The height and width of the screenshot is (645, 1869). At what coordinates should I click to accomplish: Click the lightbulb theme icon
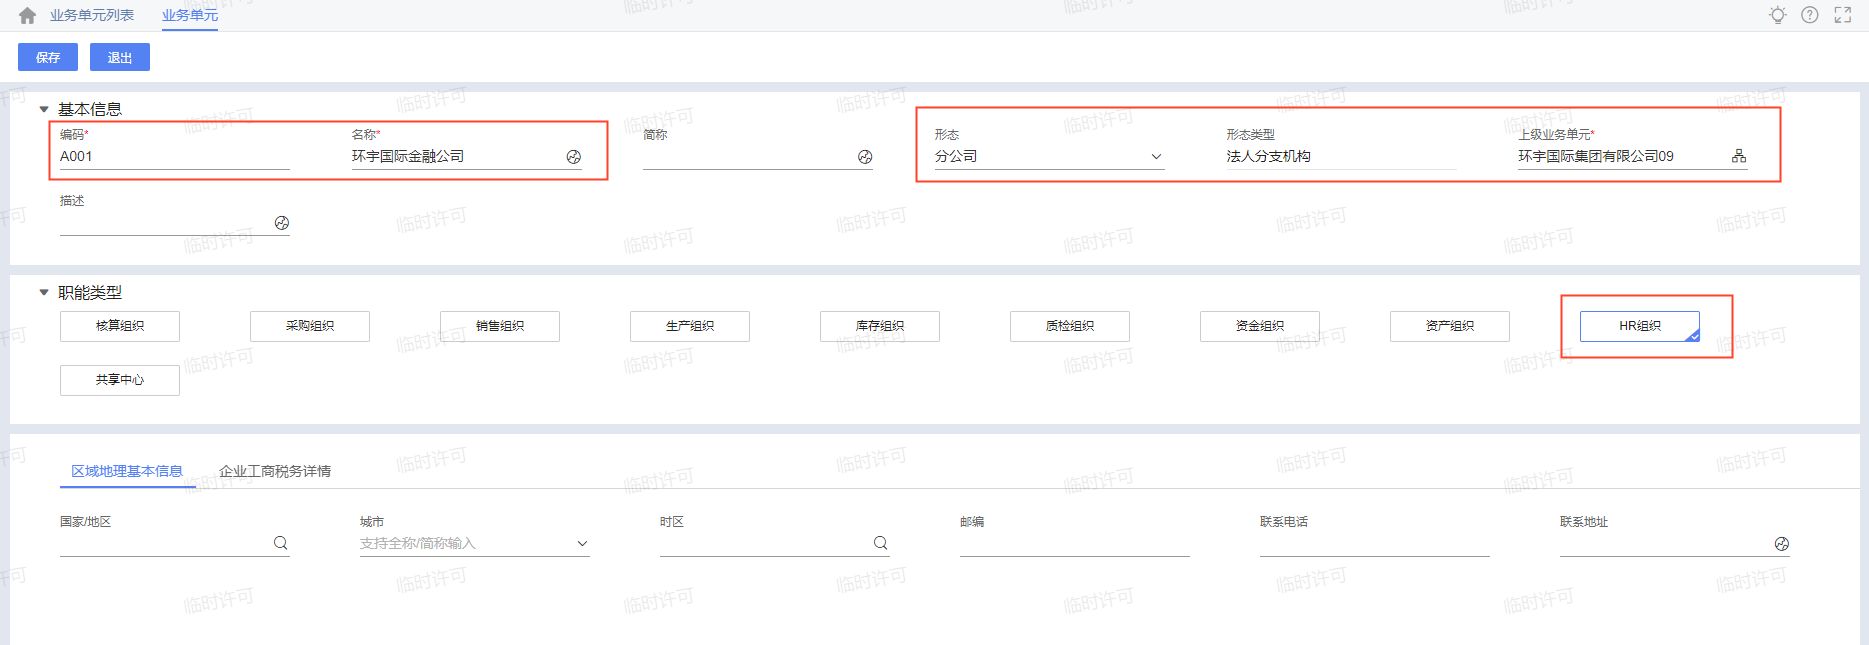coord(1777,15)
